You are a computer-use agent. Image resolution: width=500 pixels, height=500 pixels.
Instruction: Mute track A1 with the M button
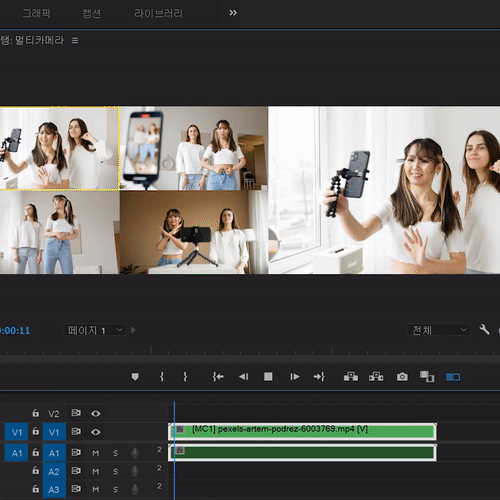(96, 453)
